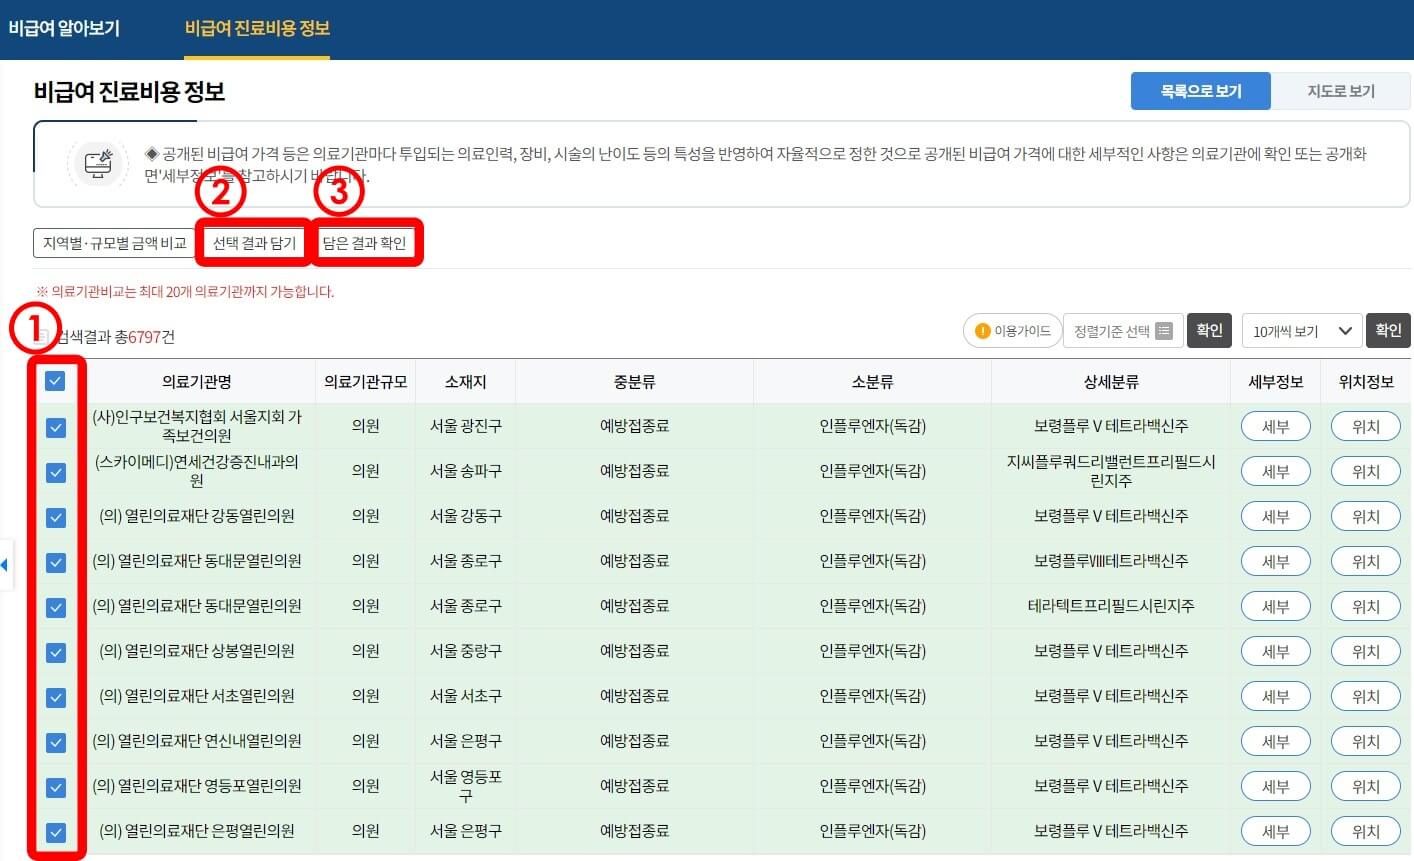Uncheck the checkbox for (의) 열린의료재단 강동열린의원
This screenshot has height=861, width=1414.
pyautogui.click(x=55, y=516)
